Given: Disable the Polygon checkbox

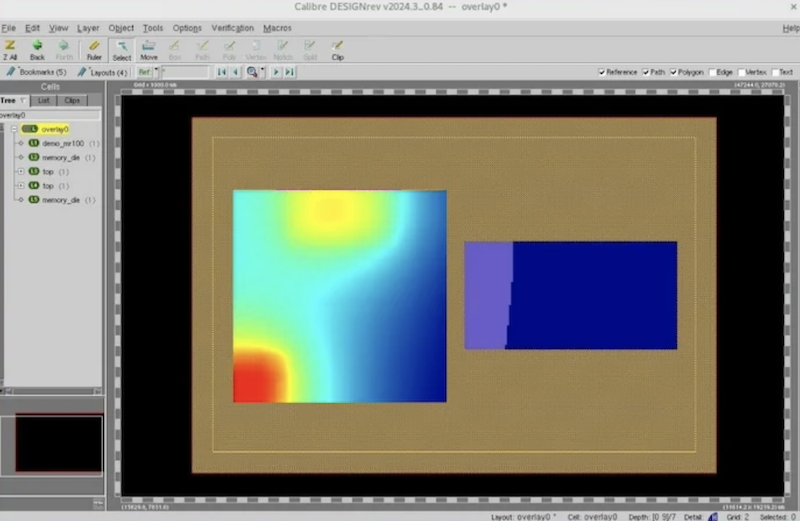Looking at the screenshot, I should pyautogui.click(x=674, y=72).
